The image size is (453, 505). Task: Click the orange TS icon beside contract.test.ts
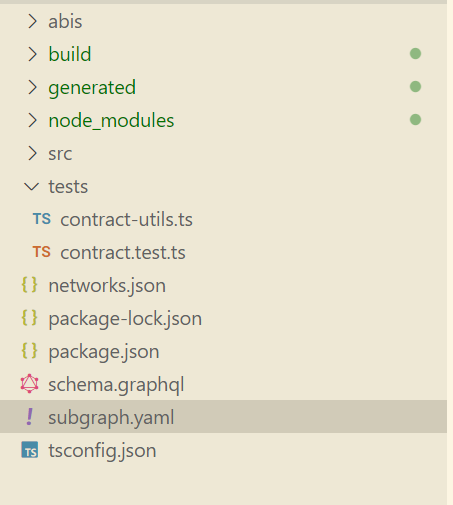point(42,252)
